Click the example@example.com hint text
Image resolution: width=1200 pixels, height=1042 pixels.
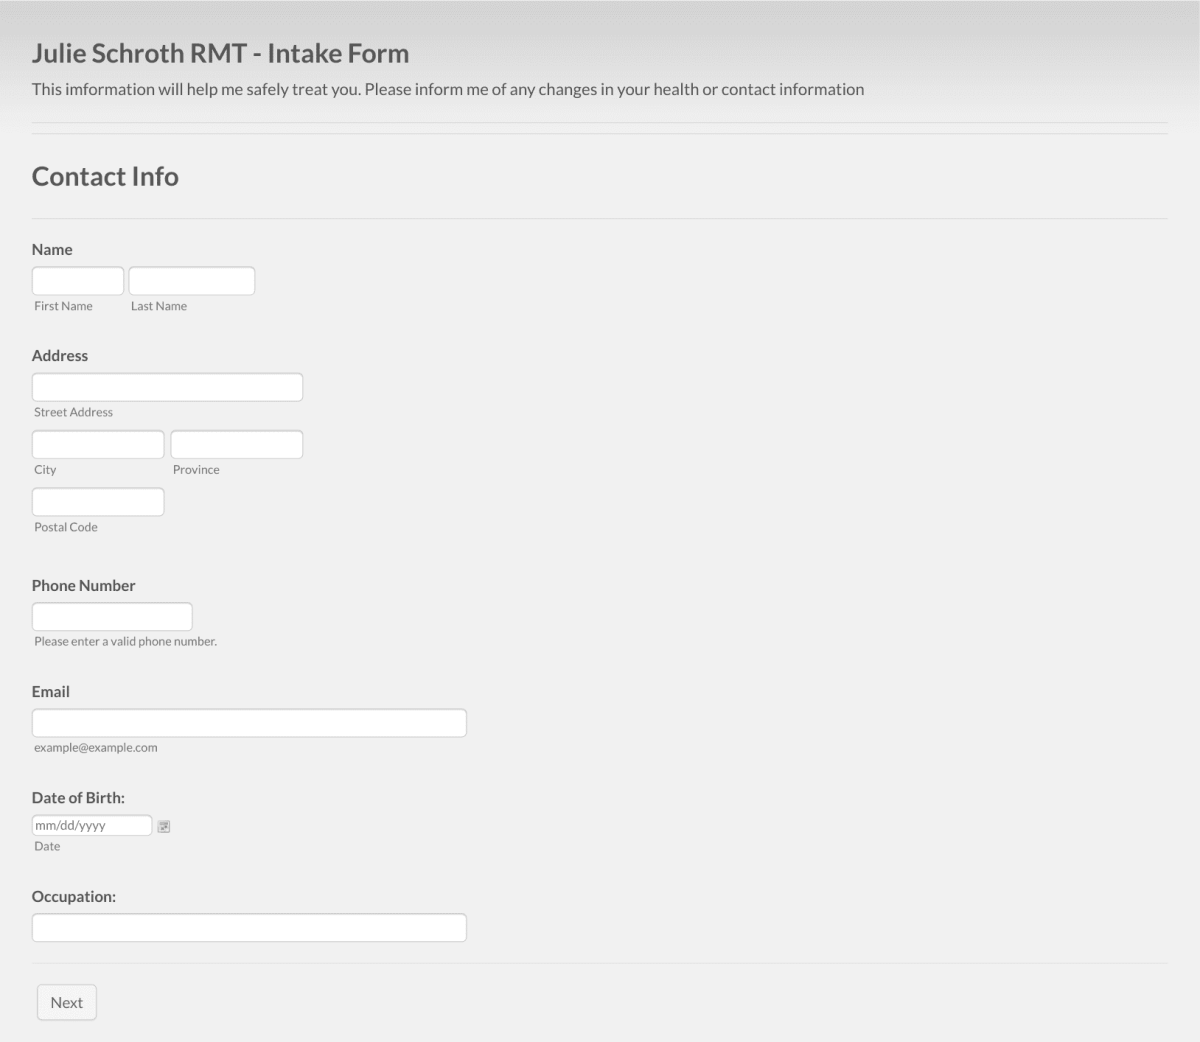pos(96,746)
